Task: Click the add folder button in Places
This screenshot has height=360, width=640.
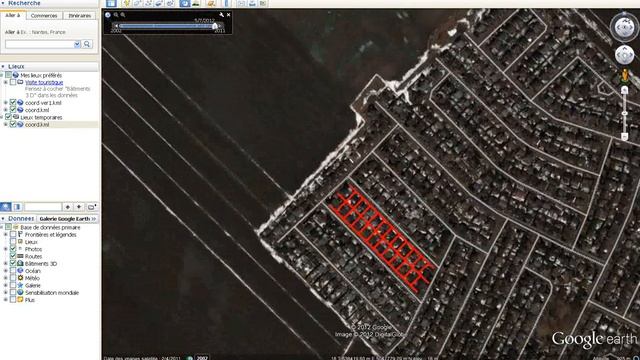Action: [x=92, y=207]
